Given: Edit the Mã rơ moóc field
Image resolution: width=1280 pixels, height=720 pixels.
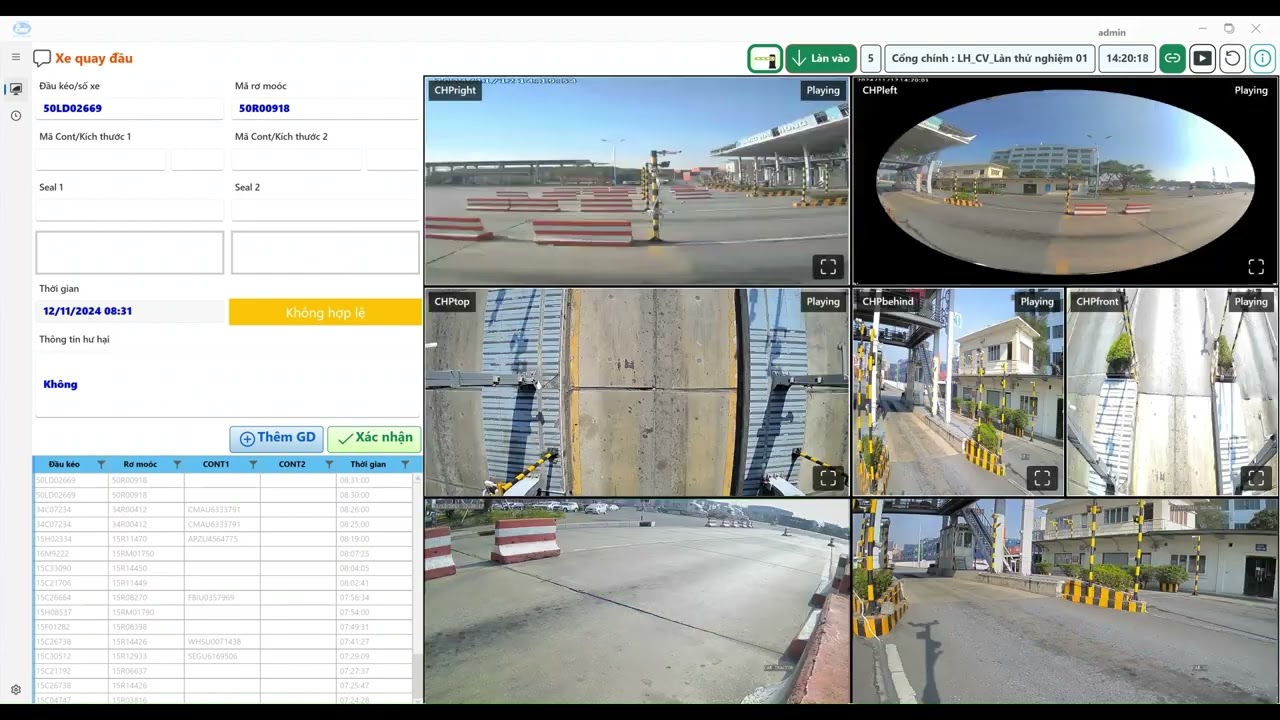Looking at the screenshot, I should pos(325,108).
